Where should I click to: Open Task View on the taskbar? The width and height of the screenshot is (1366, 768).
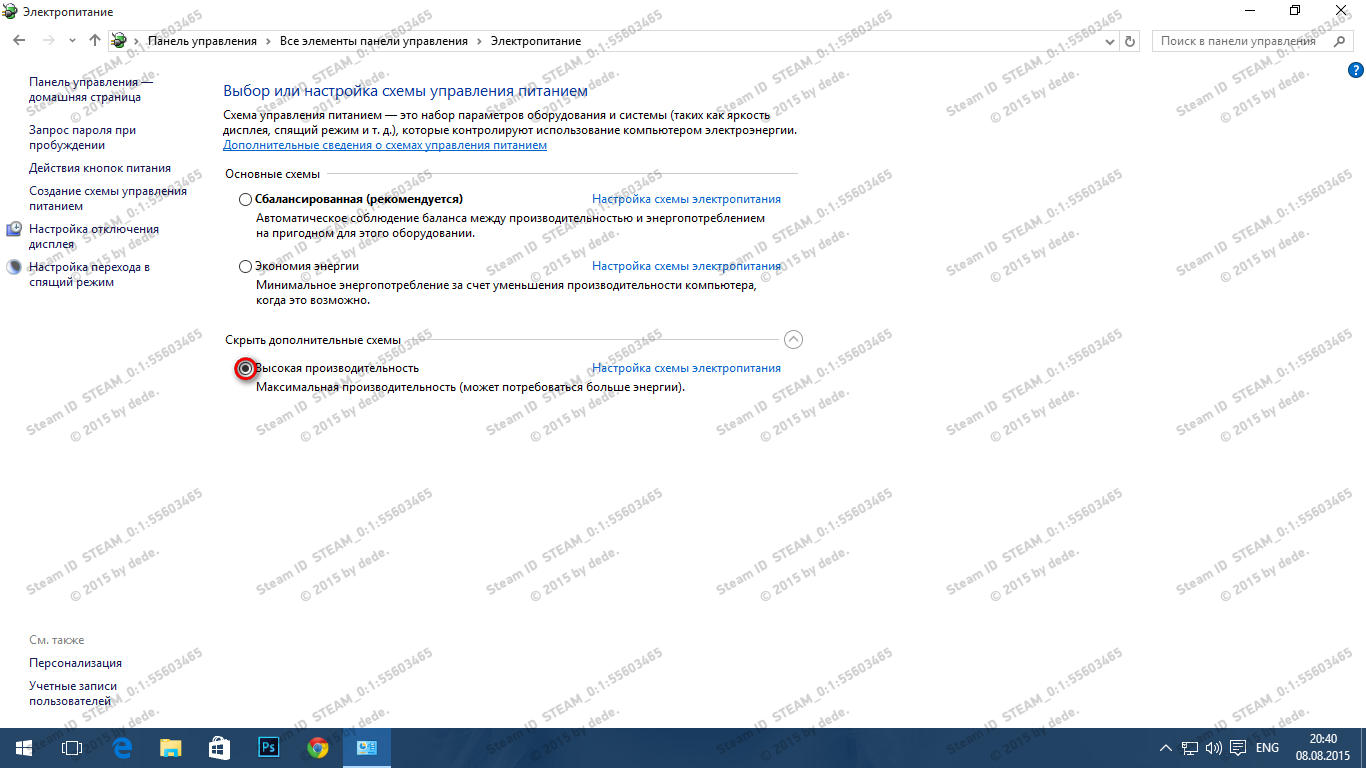click(x=72, y=748)
